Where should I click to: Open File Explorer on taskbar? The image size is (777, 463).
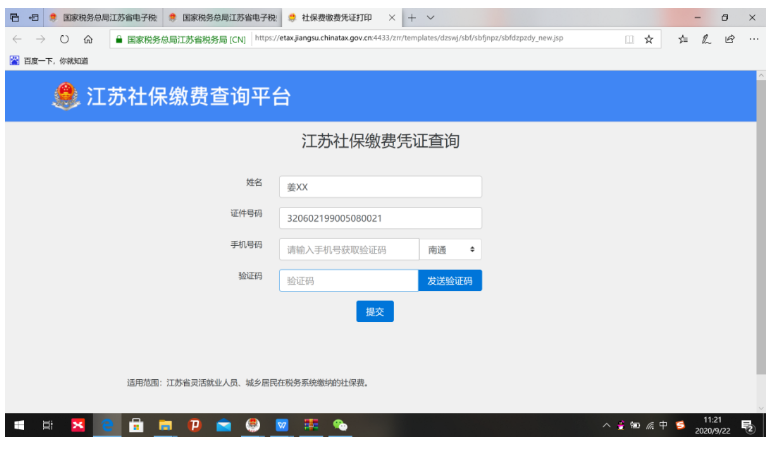pos(166,425)
